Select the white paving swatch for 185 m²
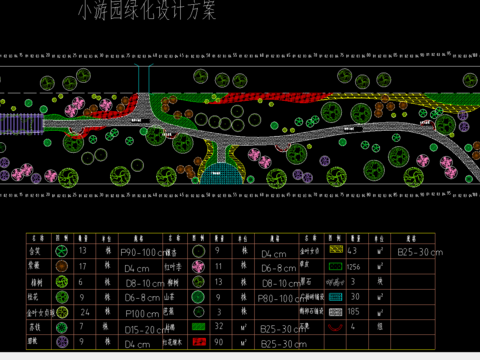 click(336, 312)
